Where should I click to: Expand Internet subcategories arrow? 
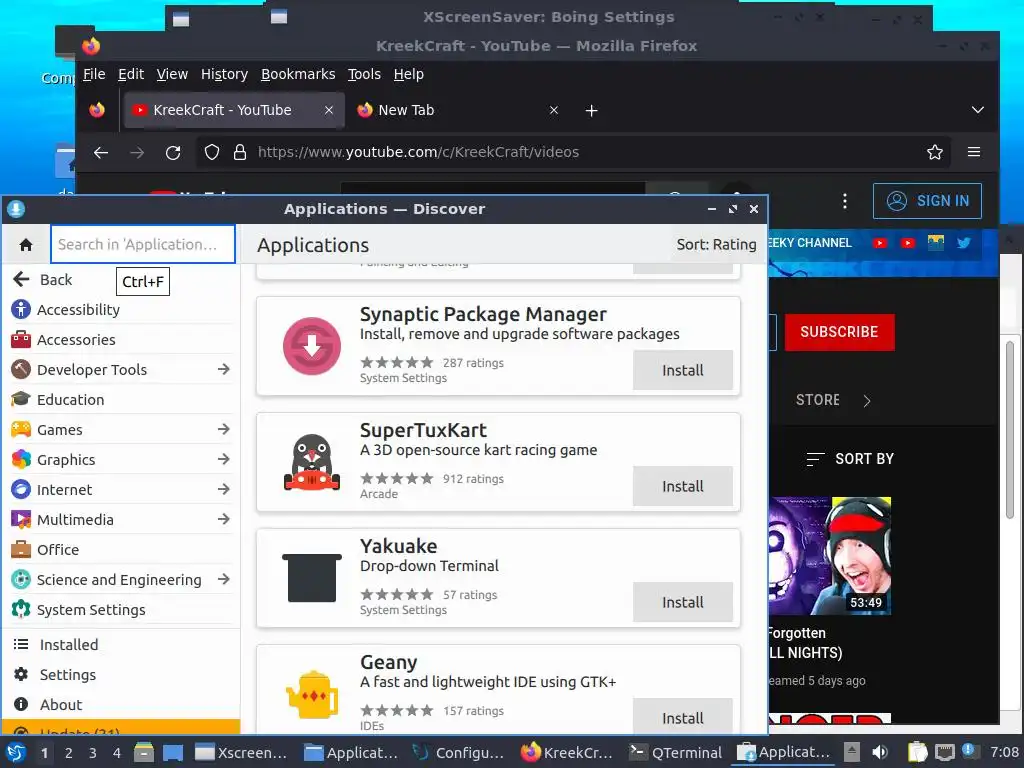coord(223,490)
